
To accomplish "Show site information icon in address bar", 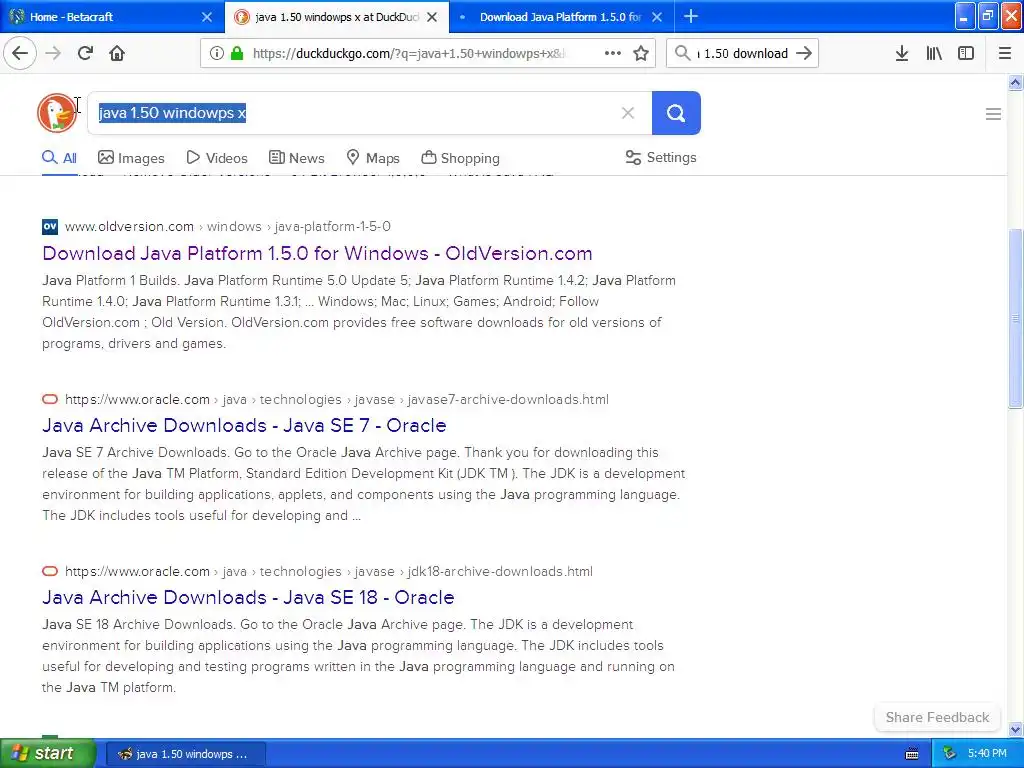I will pyautogui.click(x=216, y=53).
